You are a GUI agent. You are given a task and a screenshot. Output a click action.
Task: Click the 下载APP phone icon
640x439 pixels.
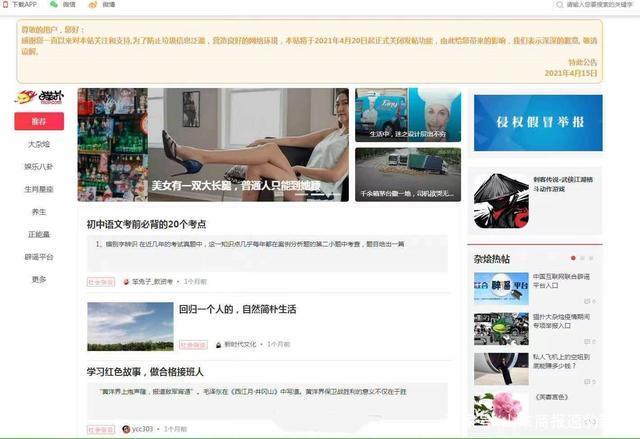5,5
